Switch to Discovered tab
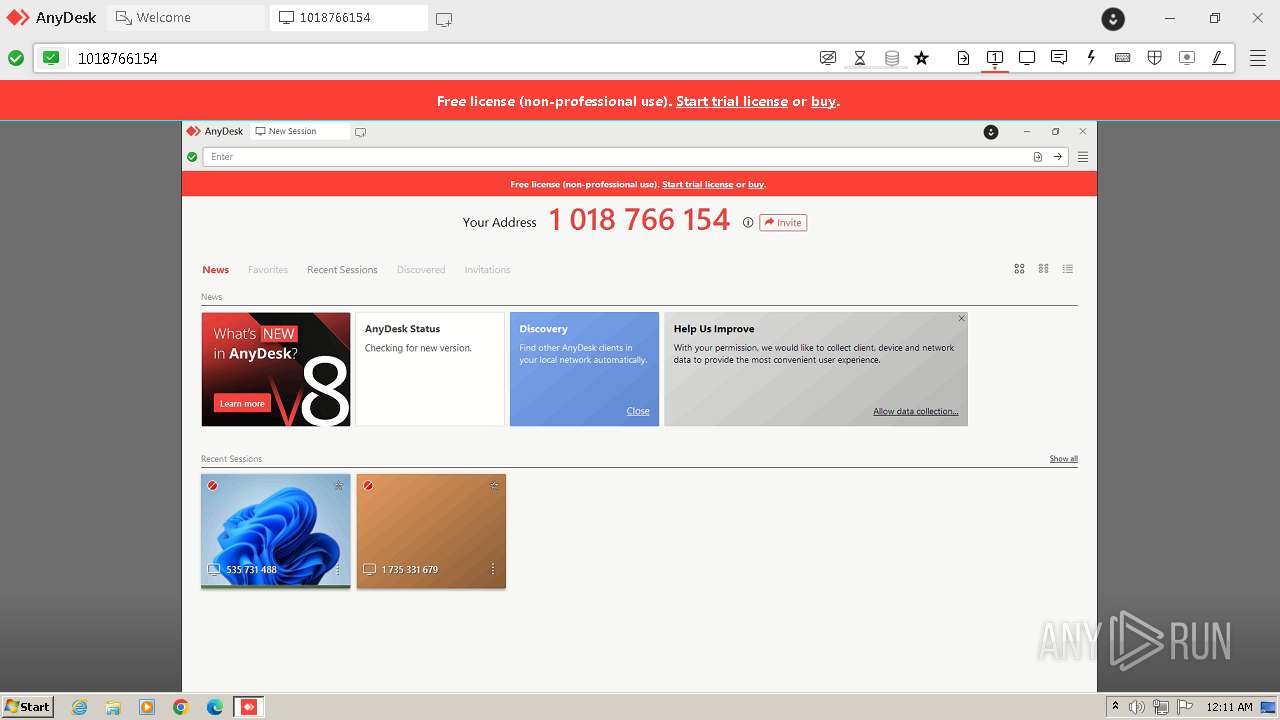 click(421, 270)
